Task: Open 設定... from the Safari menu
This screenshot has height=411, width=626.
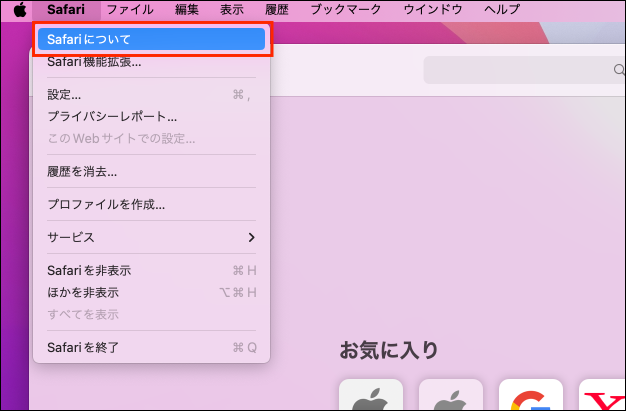Action: 152,95
